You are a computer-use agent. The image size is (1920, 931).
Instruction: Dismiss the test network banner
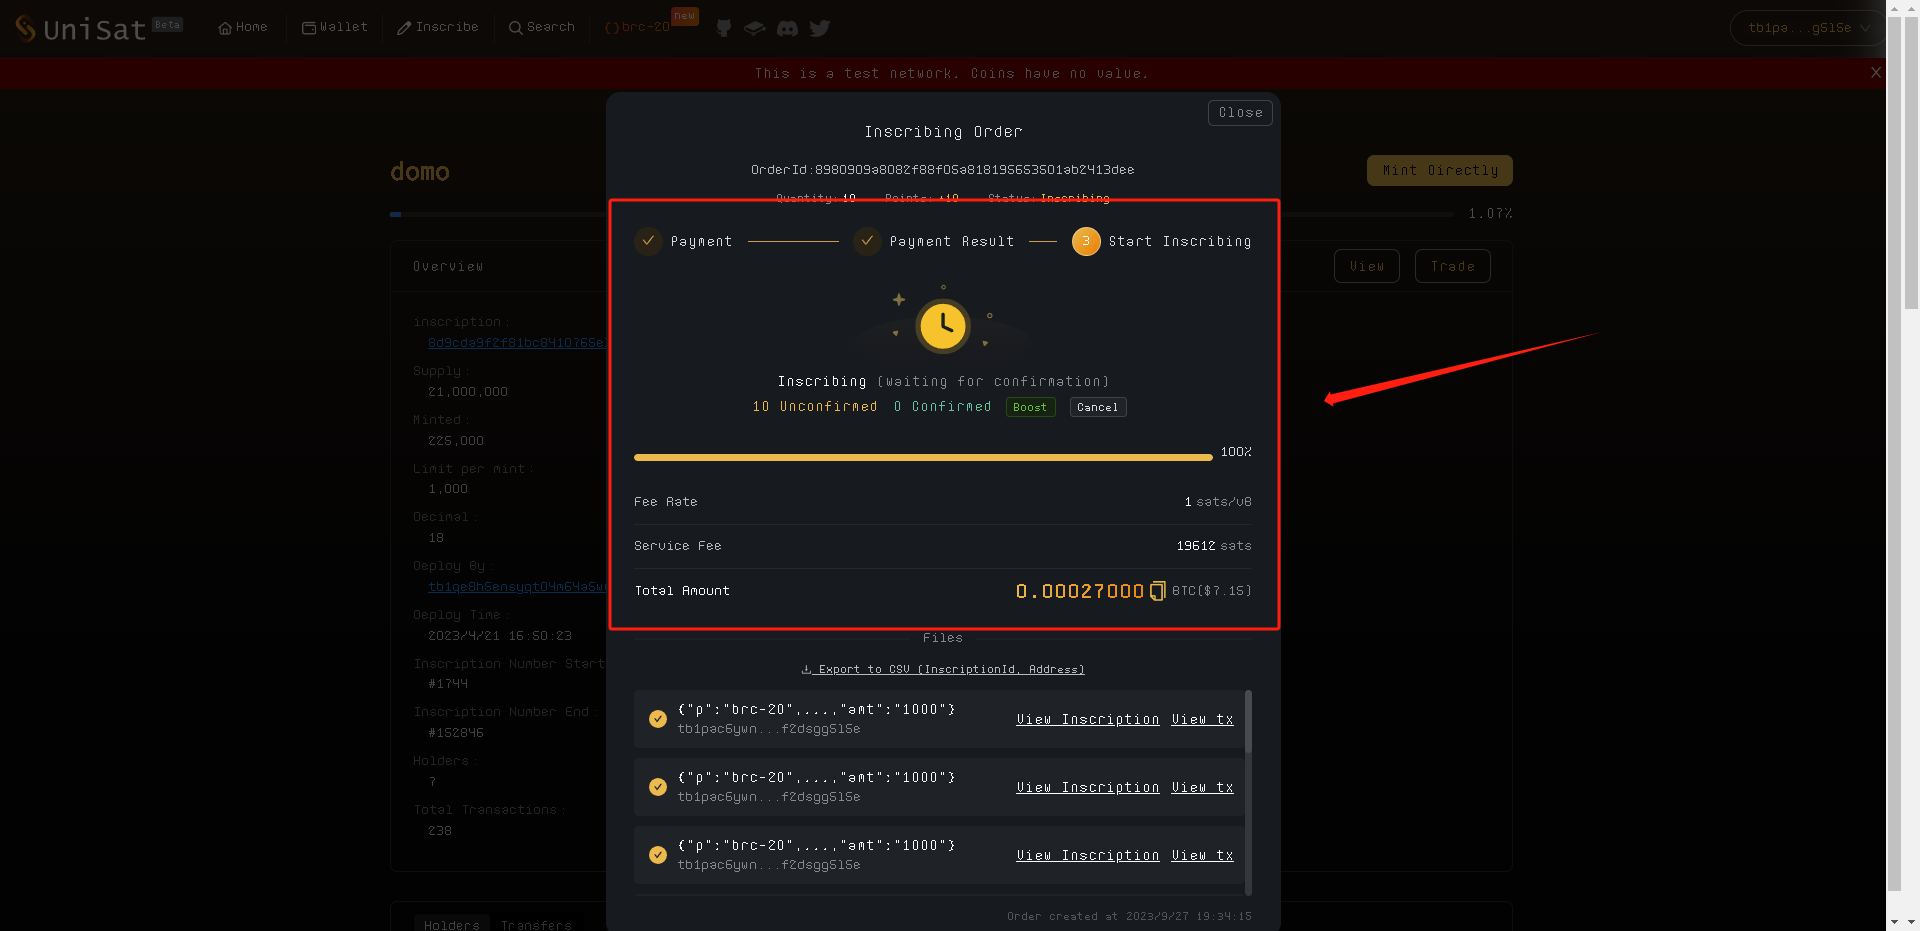1876,73
